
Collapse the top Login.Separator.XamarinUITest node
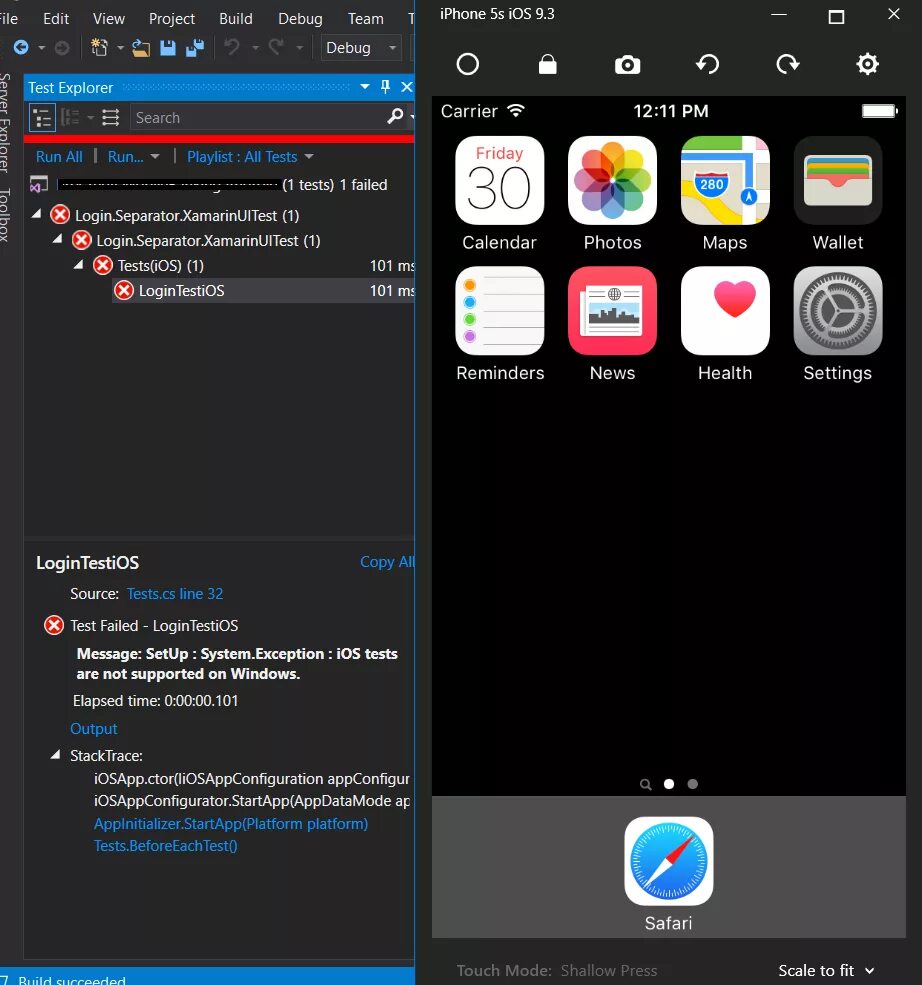point(37,214)
